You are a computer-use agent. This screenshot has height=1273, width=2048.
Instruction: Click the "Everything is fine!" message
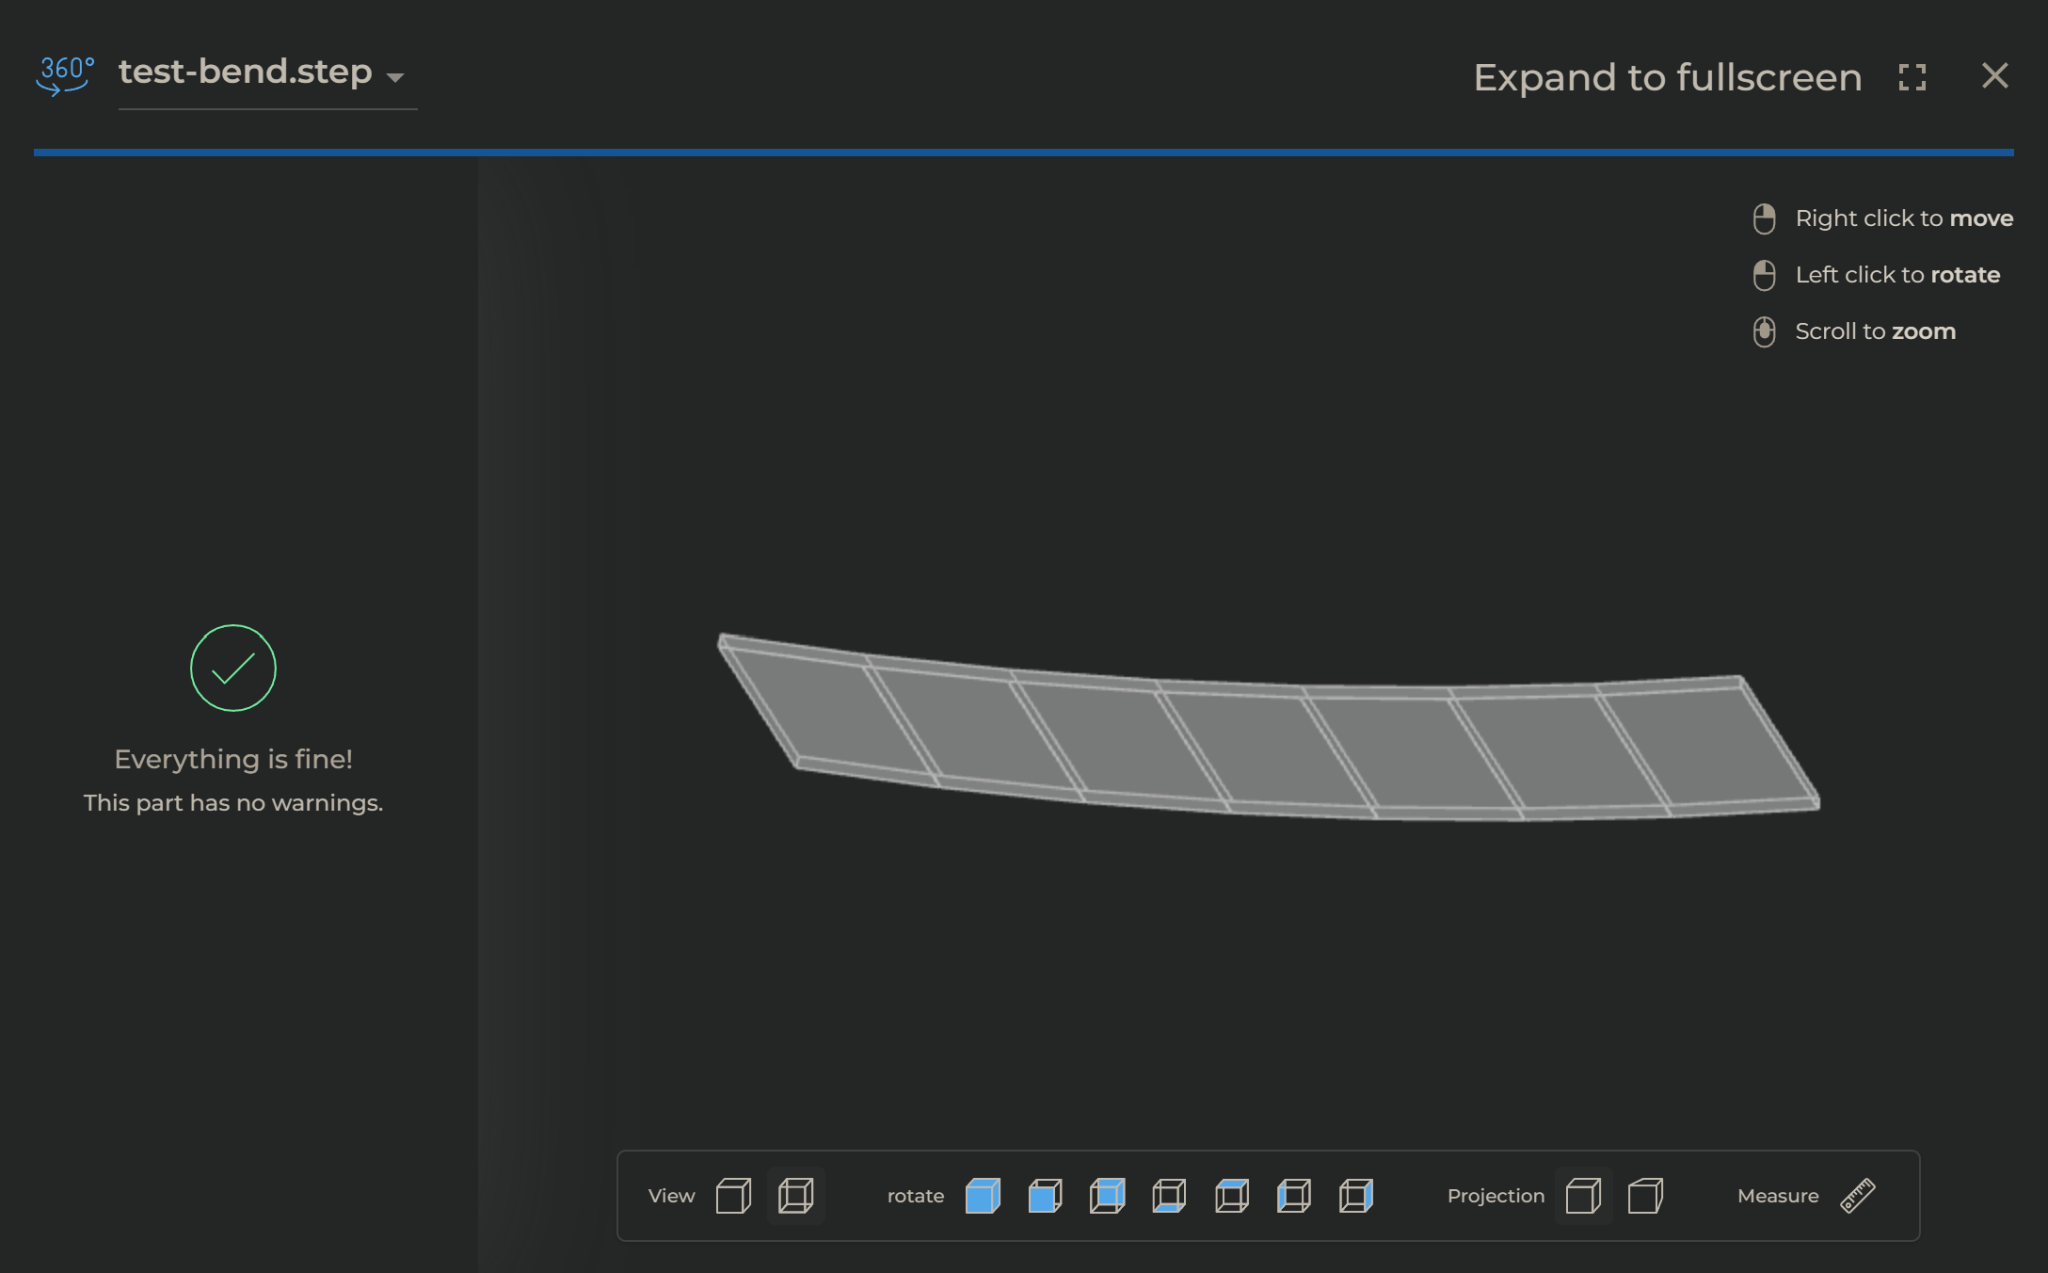(x=233, y=759)
